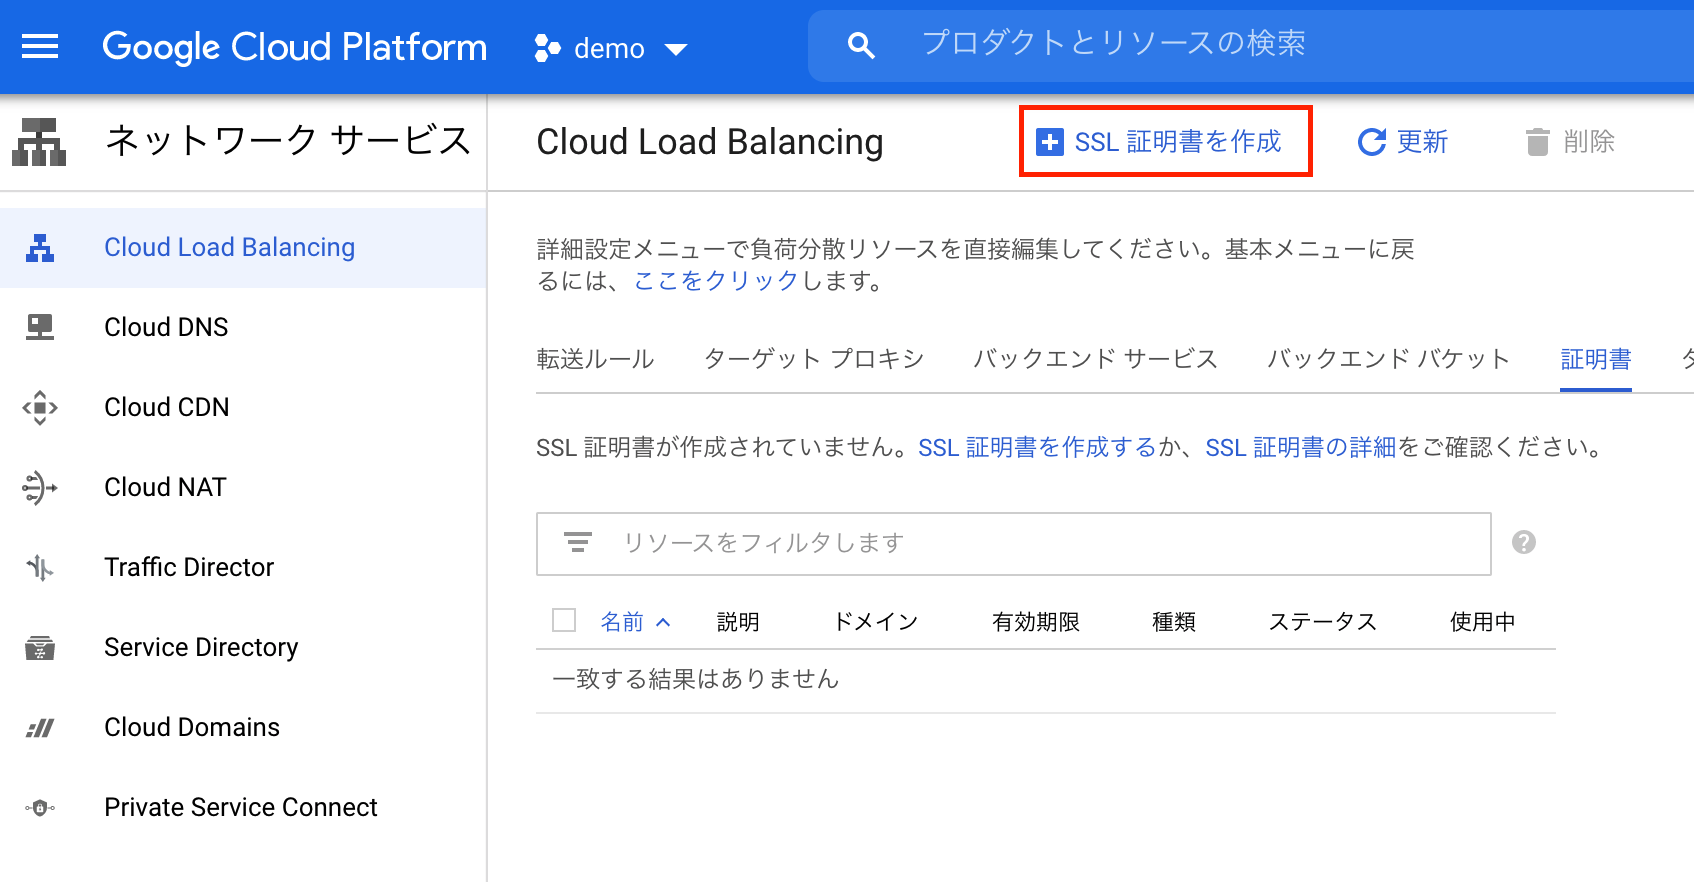This screenshot has height=882, width=1694.
Task: Click the ドメイン column header
Action: [876, 622]
